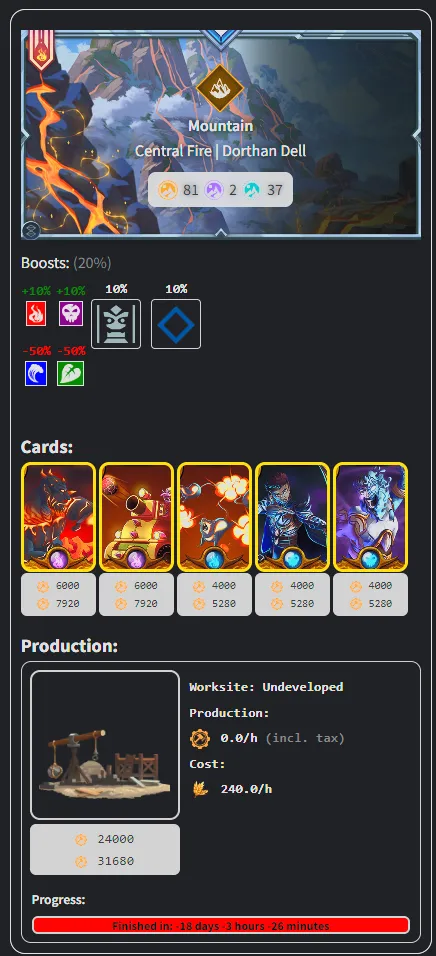The width and height of the screenshot is (436, 956).
Task: Click the Central Fire | Dorthan Dell label
Action: [220, 151]
